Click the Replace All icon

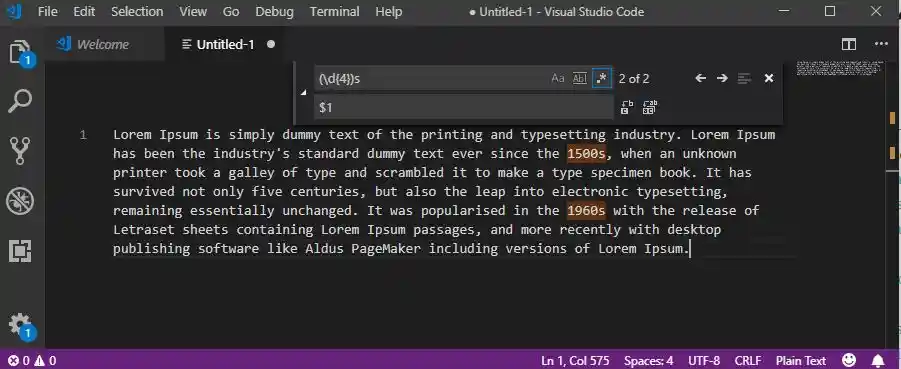coord(650,107)
